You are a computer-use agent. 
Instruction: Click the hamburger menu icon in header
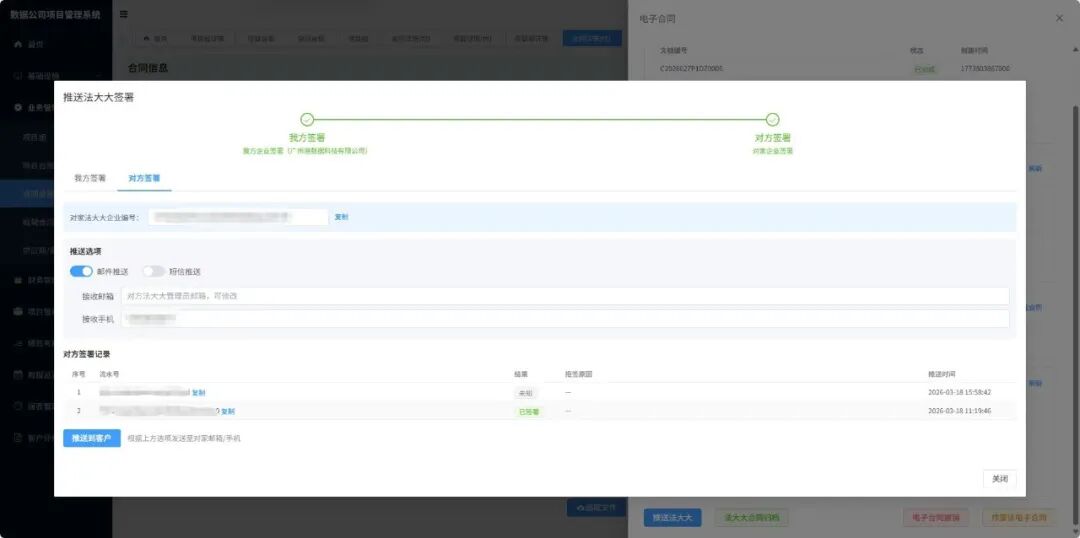coord(123,14)
